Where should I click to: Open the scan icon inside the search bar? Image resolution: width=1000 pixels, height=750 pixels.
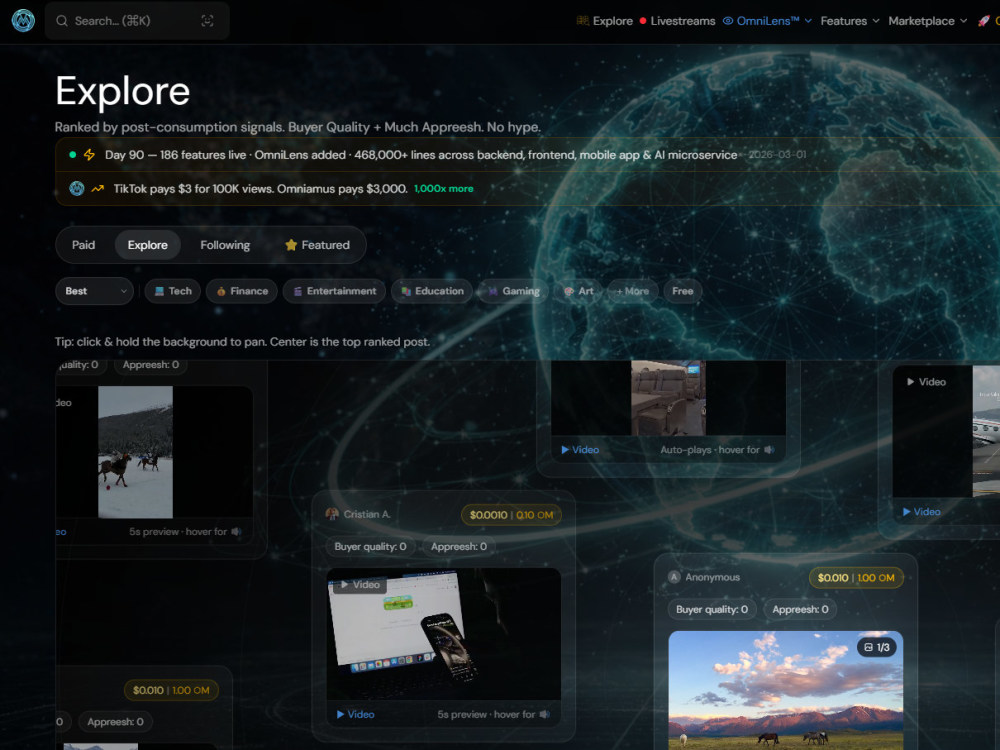[207, 21]
